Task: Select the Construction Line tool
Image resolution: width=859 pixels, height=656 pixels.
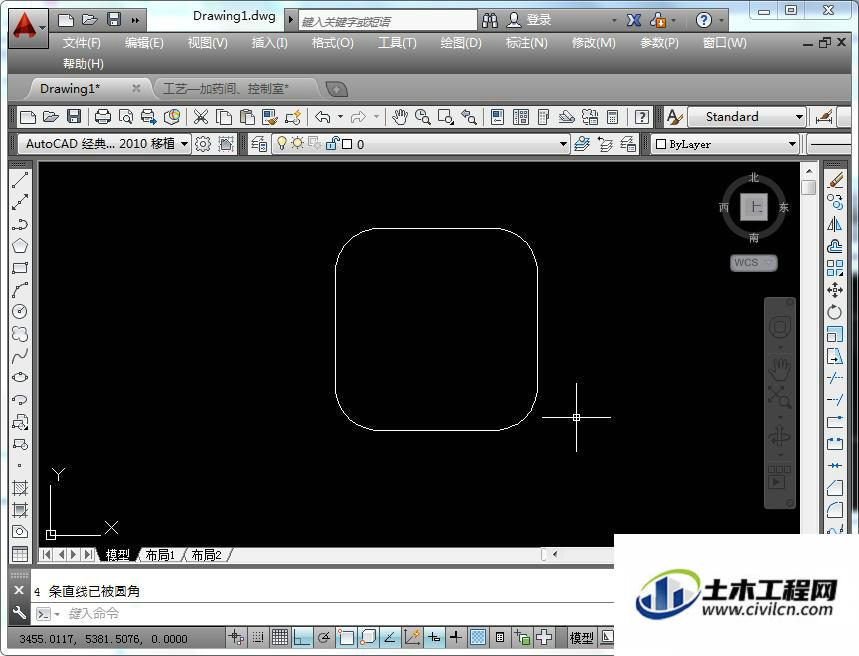Action: pyautogui.click(x=20, y=202)
